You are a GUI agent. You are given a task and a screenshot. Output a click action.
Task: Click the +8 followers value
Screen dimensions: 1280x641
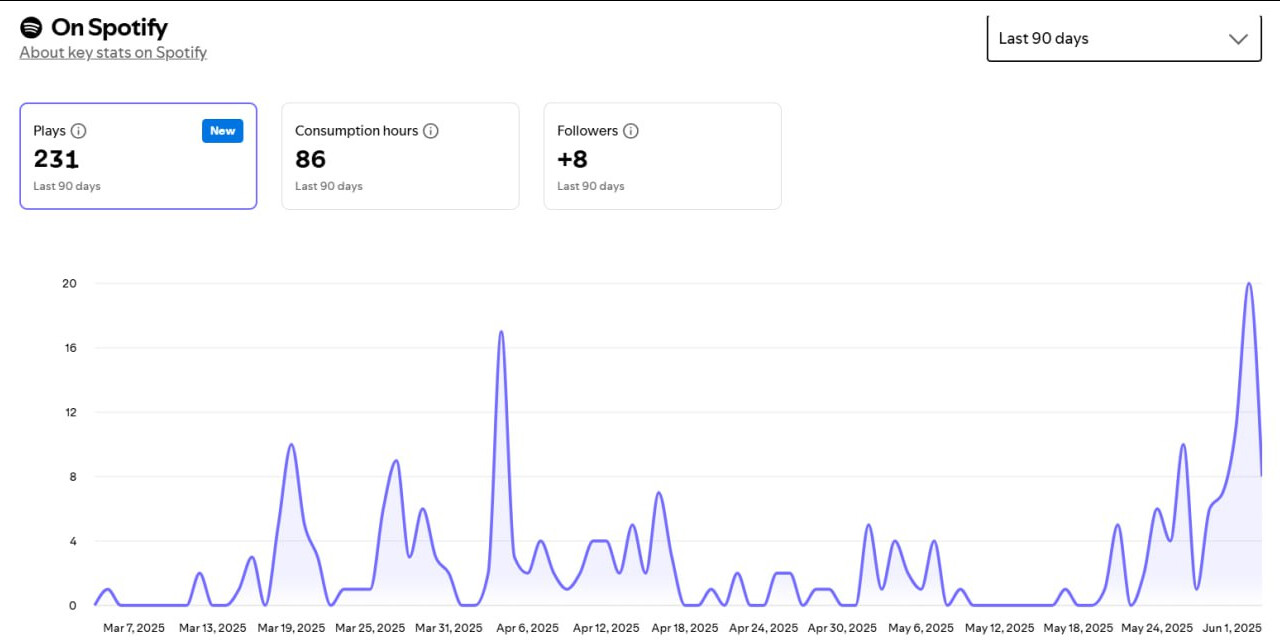572,159
